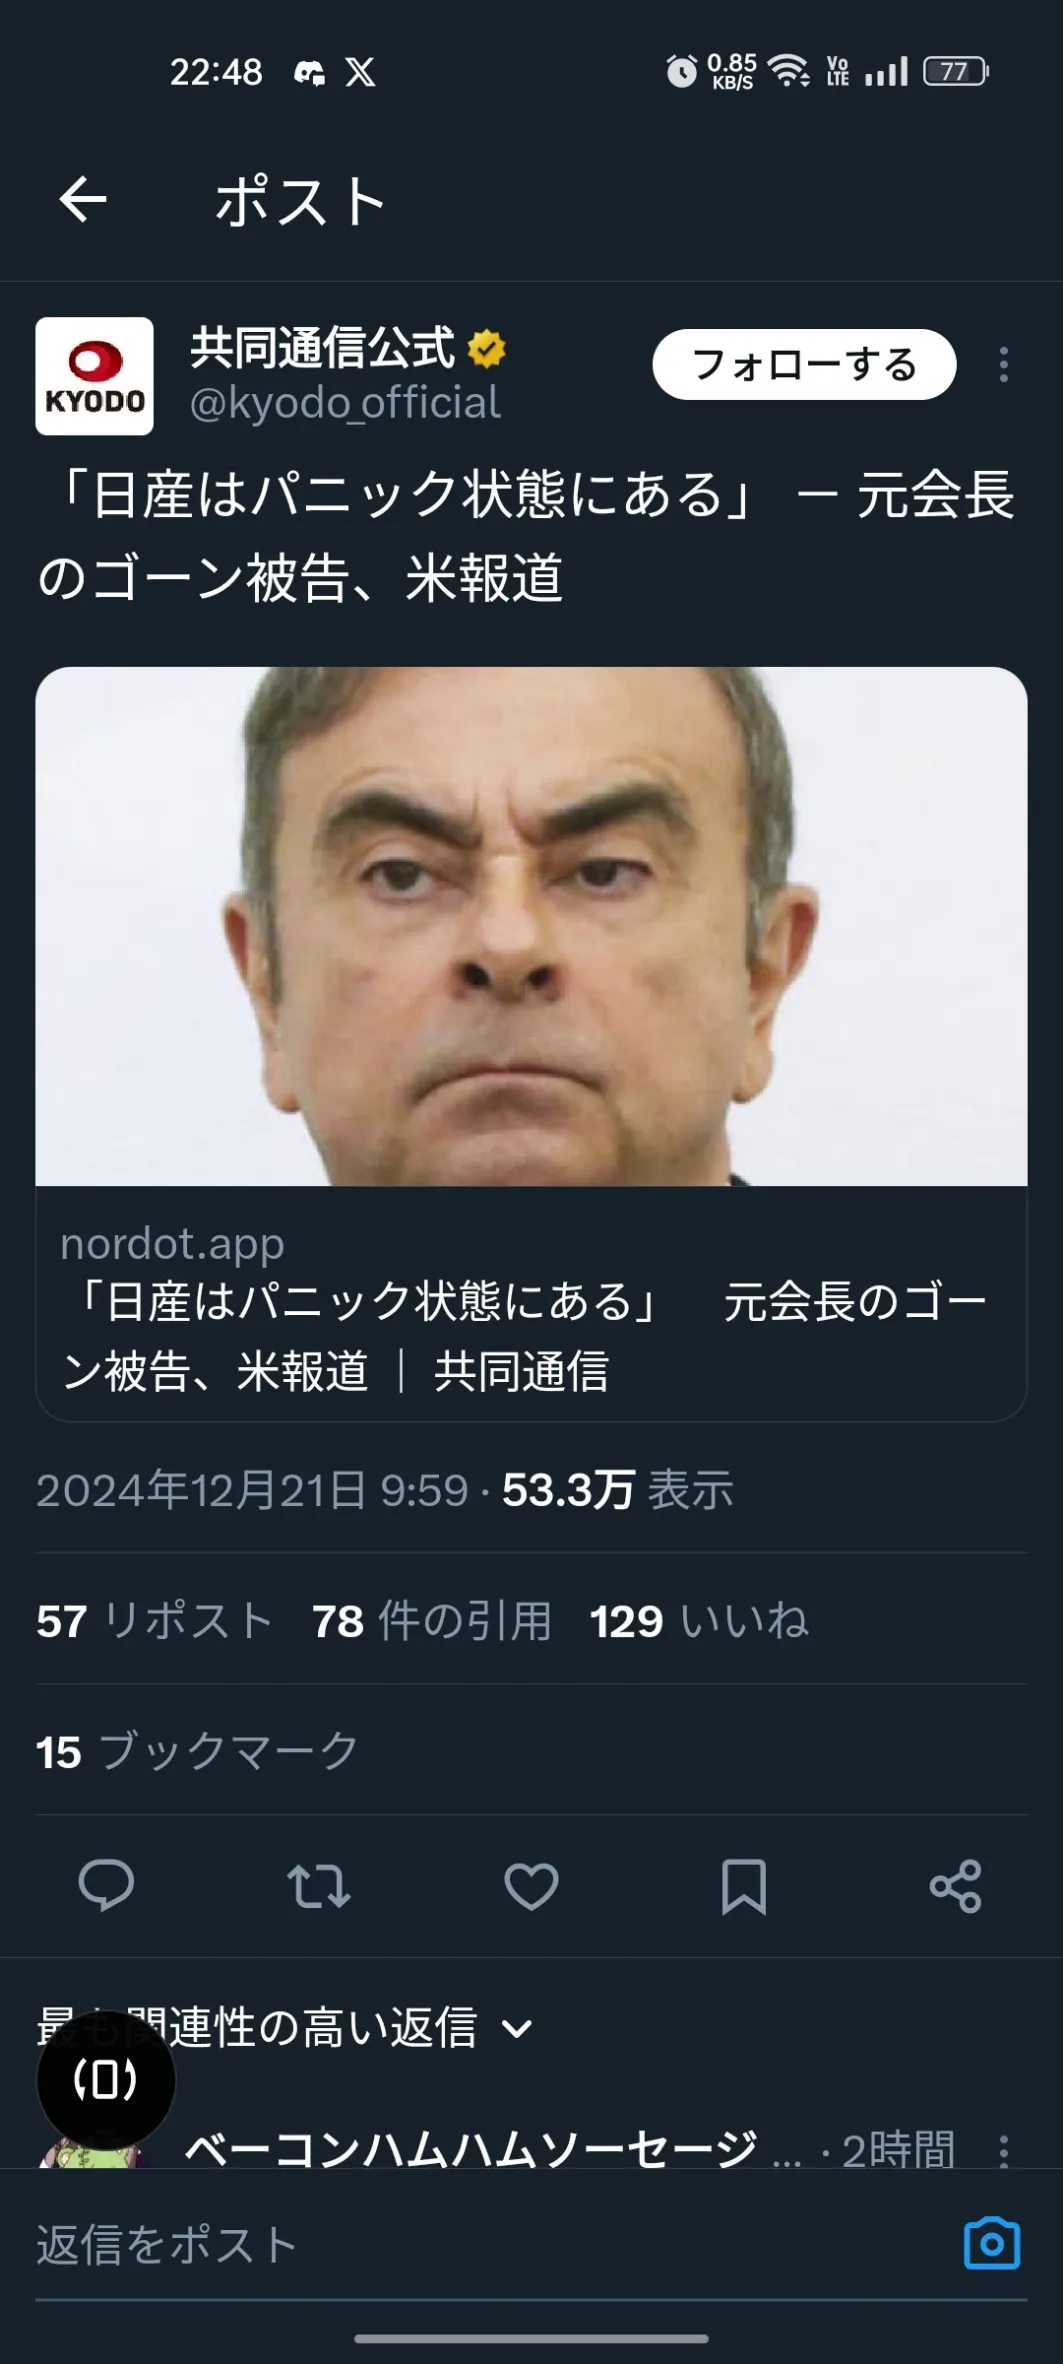Open the share icon
The image size is (1063, 2364).
tap(956, 1886)
